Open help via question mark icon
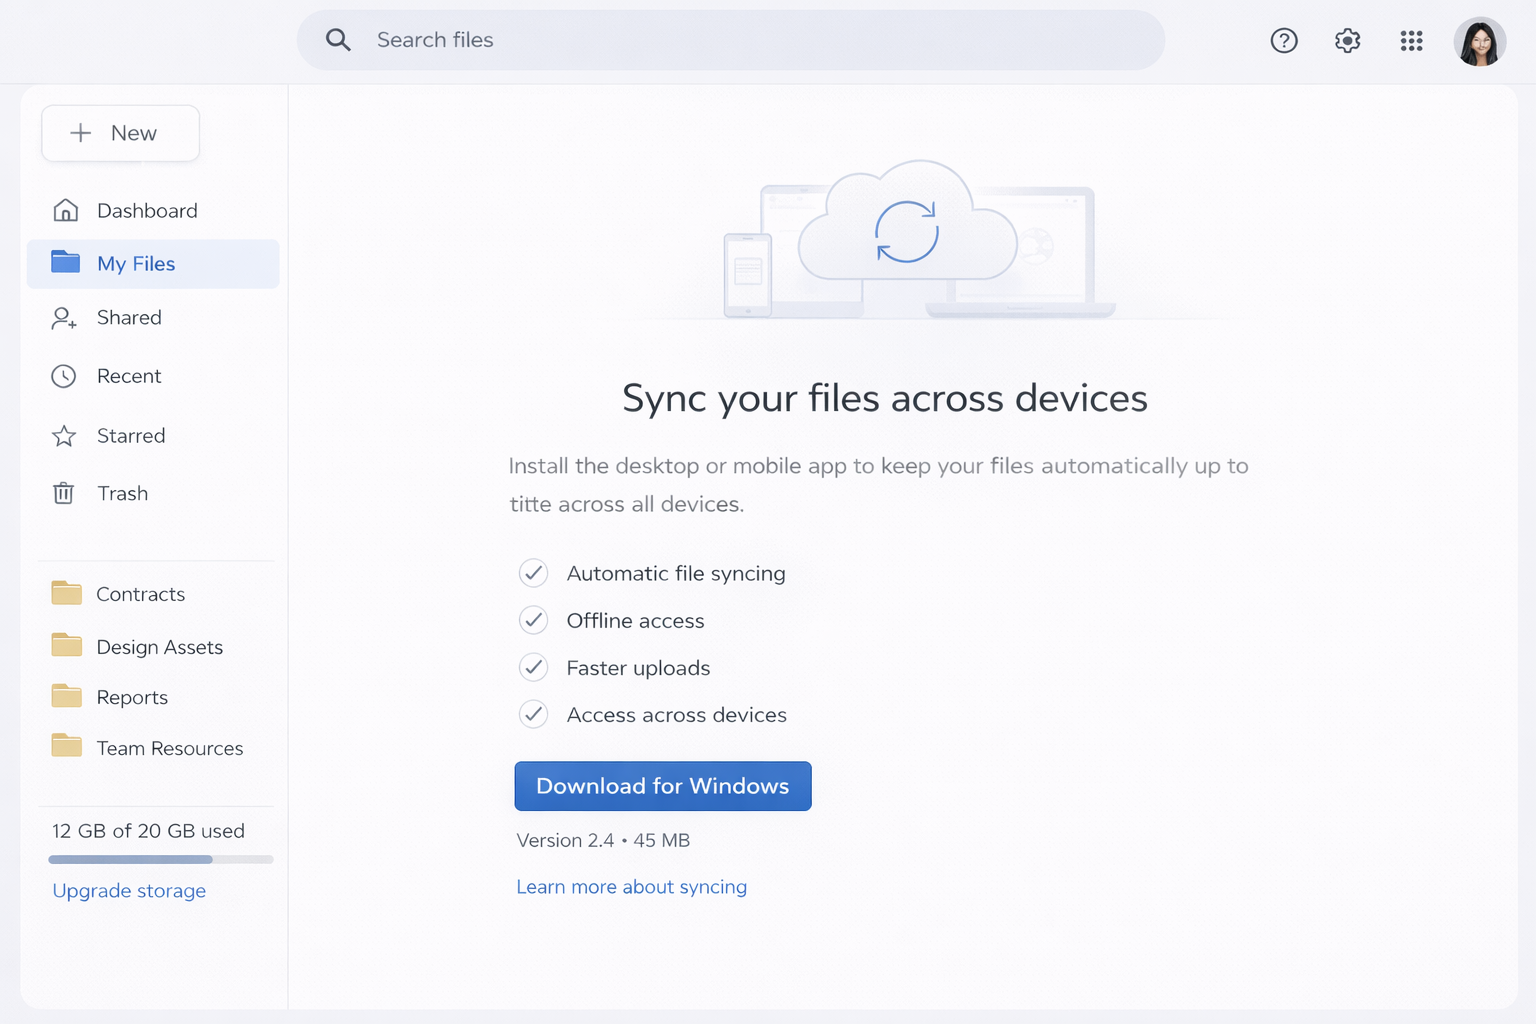Viewport: 1536px width, 1024px height. pyautogui.click(x=1284, y=41)
